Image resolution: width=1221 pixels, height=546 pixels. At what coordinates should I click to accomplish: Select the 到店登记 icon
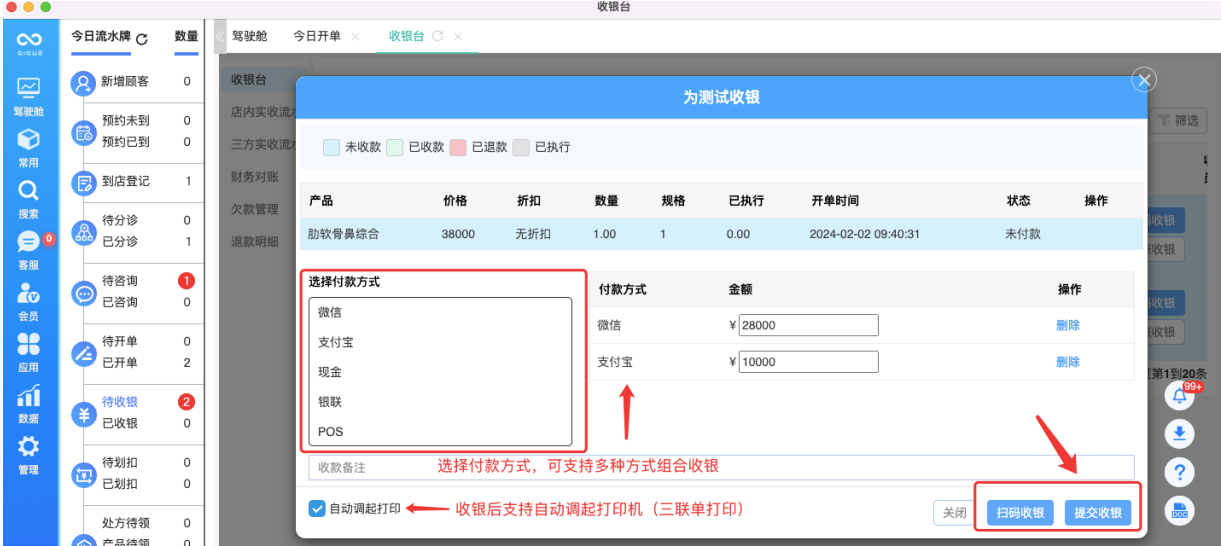click(83, 183)
